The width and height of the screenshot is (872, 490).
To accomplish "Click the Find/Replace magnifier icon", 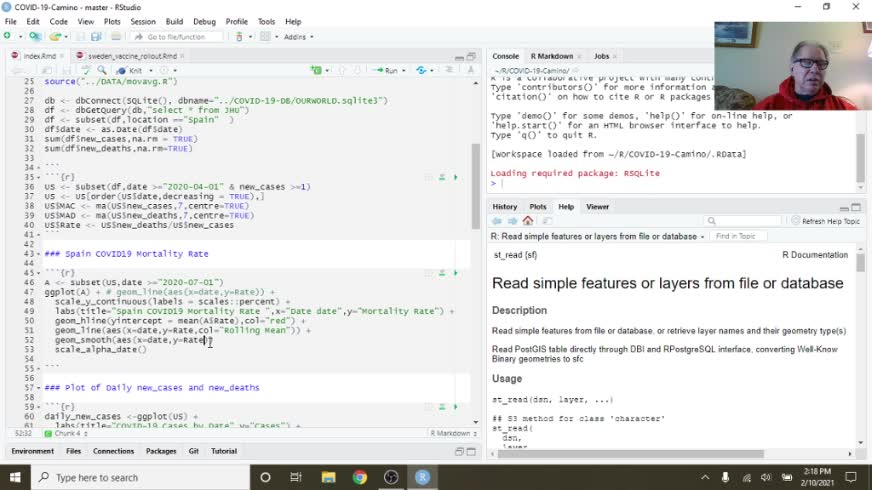I will coord(102,70).
